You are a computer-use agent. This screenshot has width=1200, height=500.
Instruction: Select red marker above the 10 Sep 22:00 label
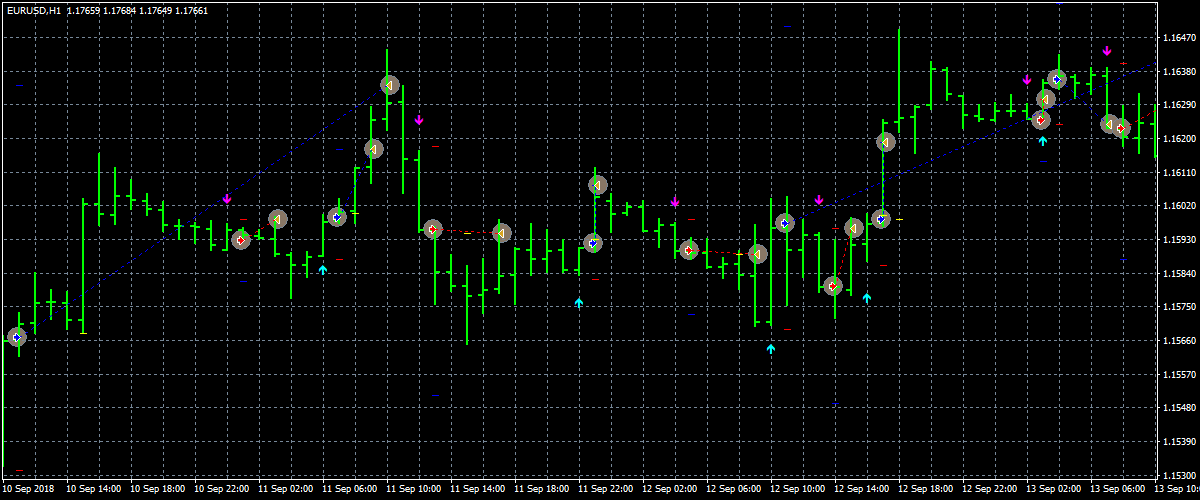(240, 240)
